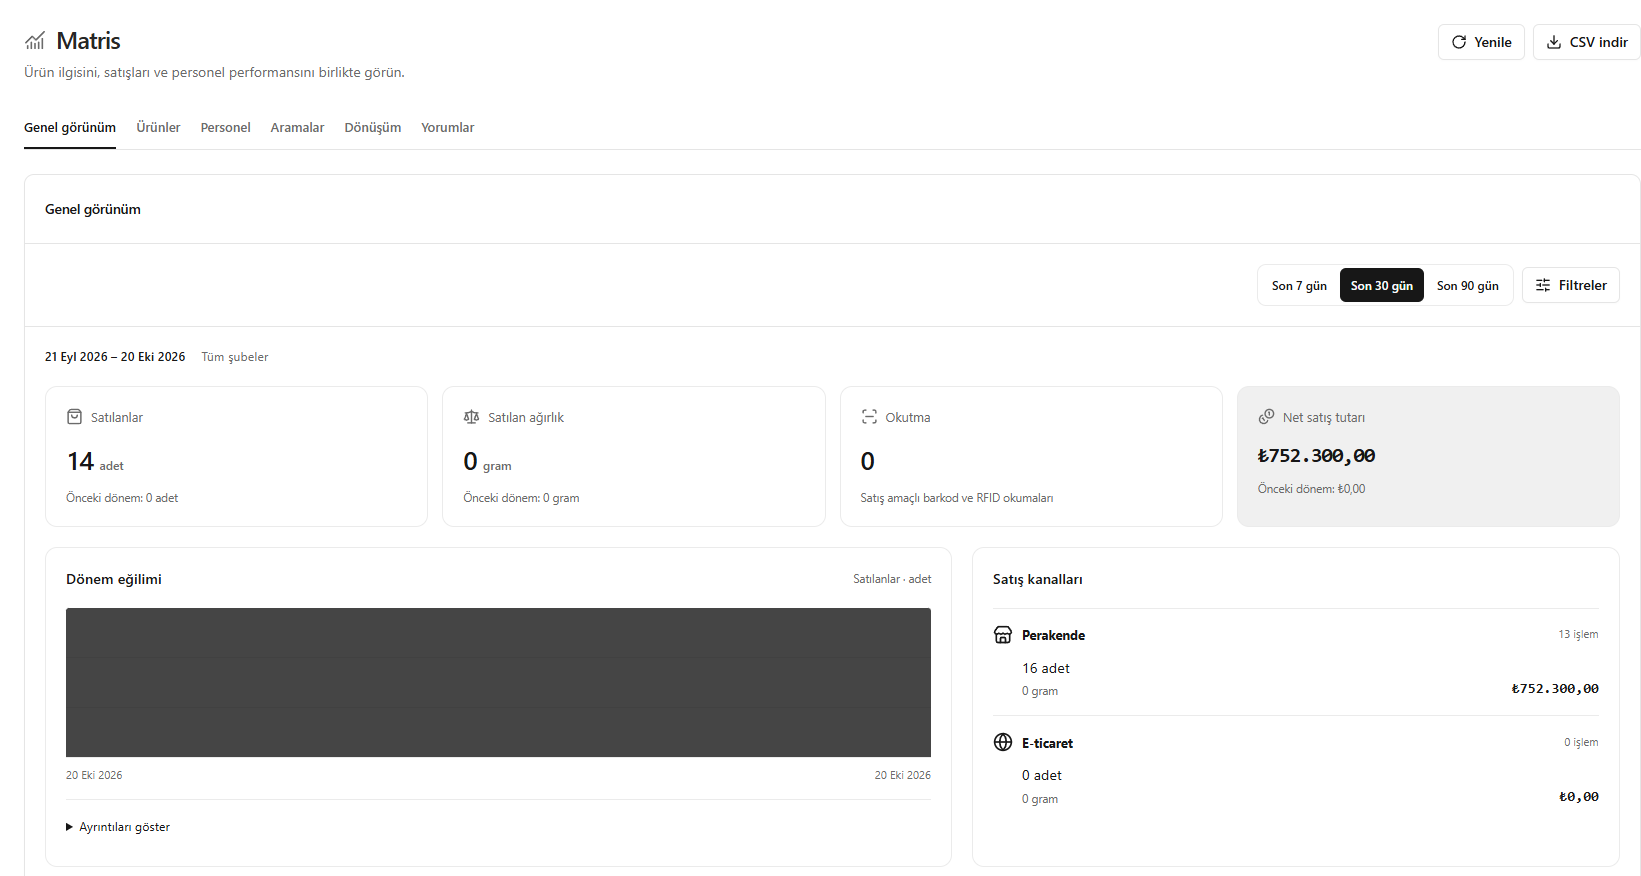This screenshot has height=876, width=1641.
Task: Click Satış amaçlı barkod ve RFID okumaları text
Action: [x=956, y=498]
